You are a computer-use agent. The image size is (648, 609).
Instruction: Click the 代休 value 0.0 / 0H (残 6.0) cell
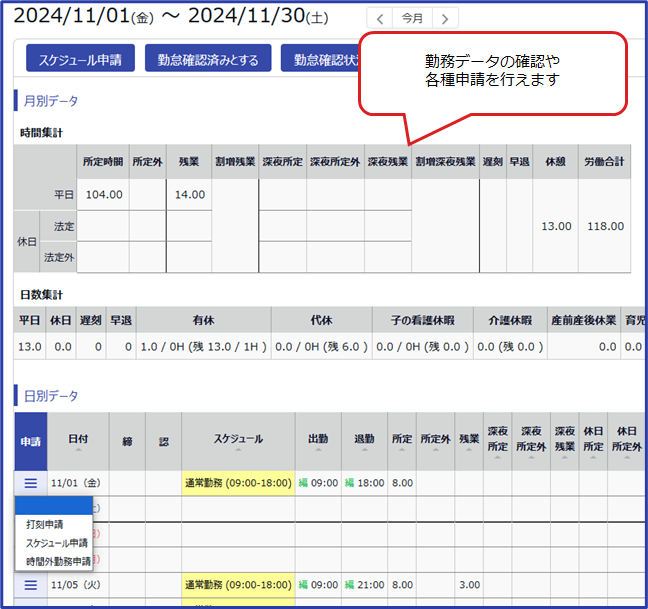pyautogui.click(x=322, y=346)
